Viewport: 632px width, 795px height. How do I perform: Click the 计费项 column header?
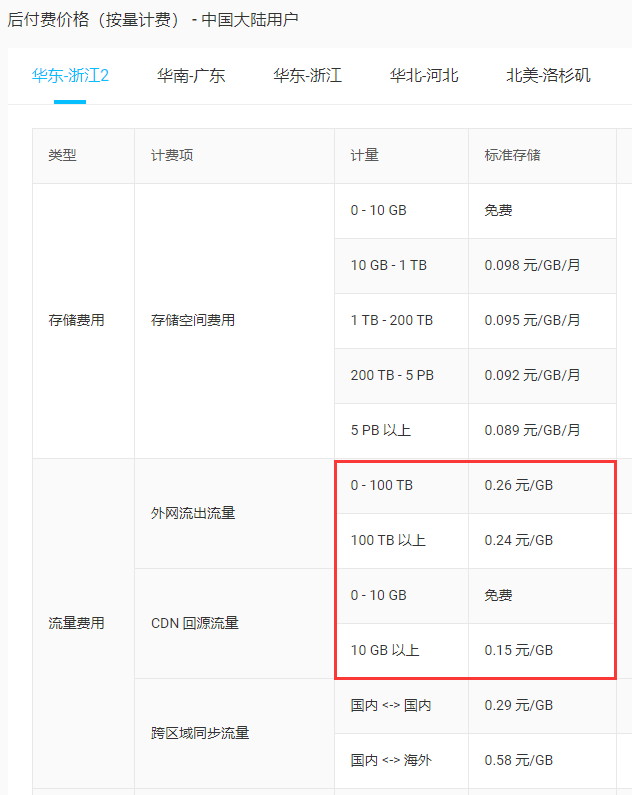tap(172, 156)
